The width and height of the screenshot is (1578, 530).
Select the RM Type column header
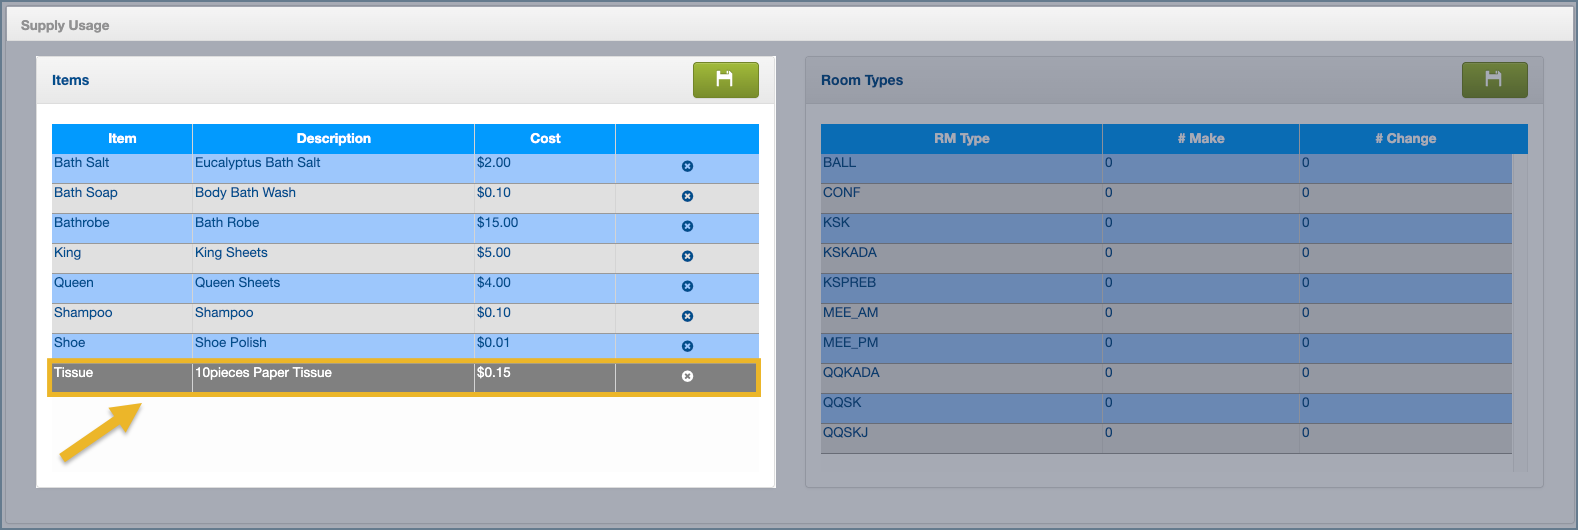[x=961, y=139]
